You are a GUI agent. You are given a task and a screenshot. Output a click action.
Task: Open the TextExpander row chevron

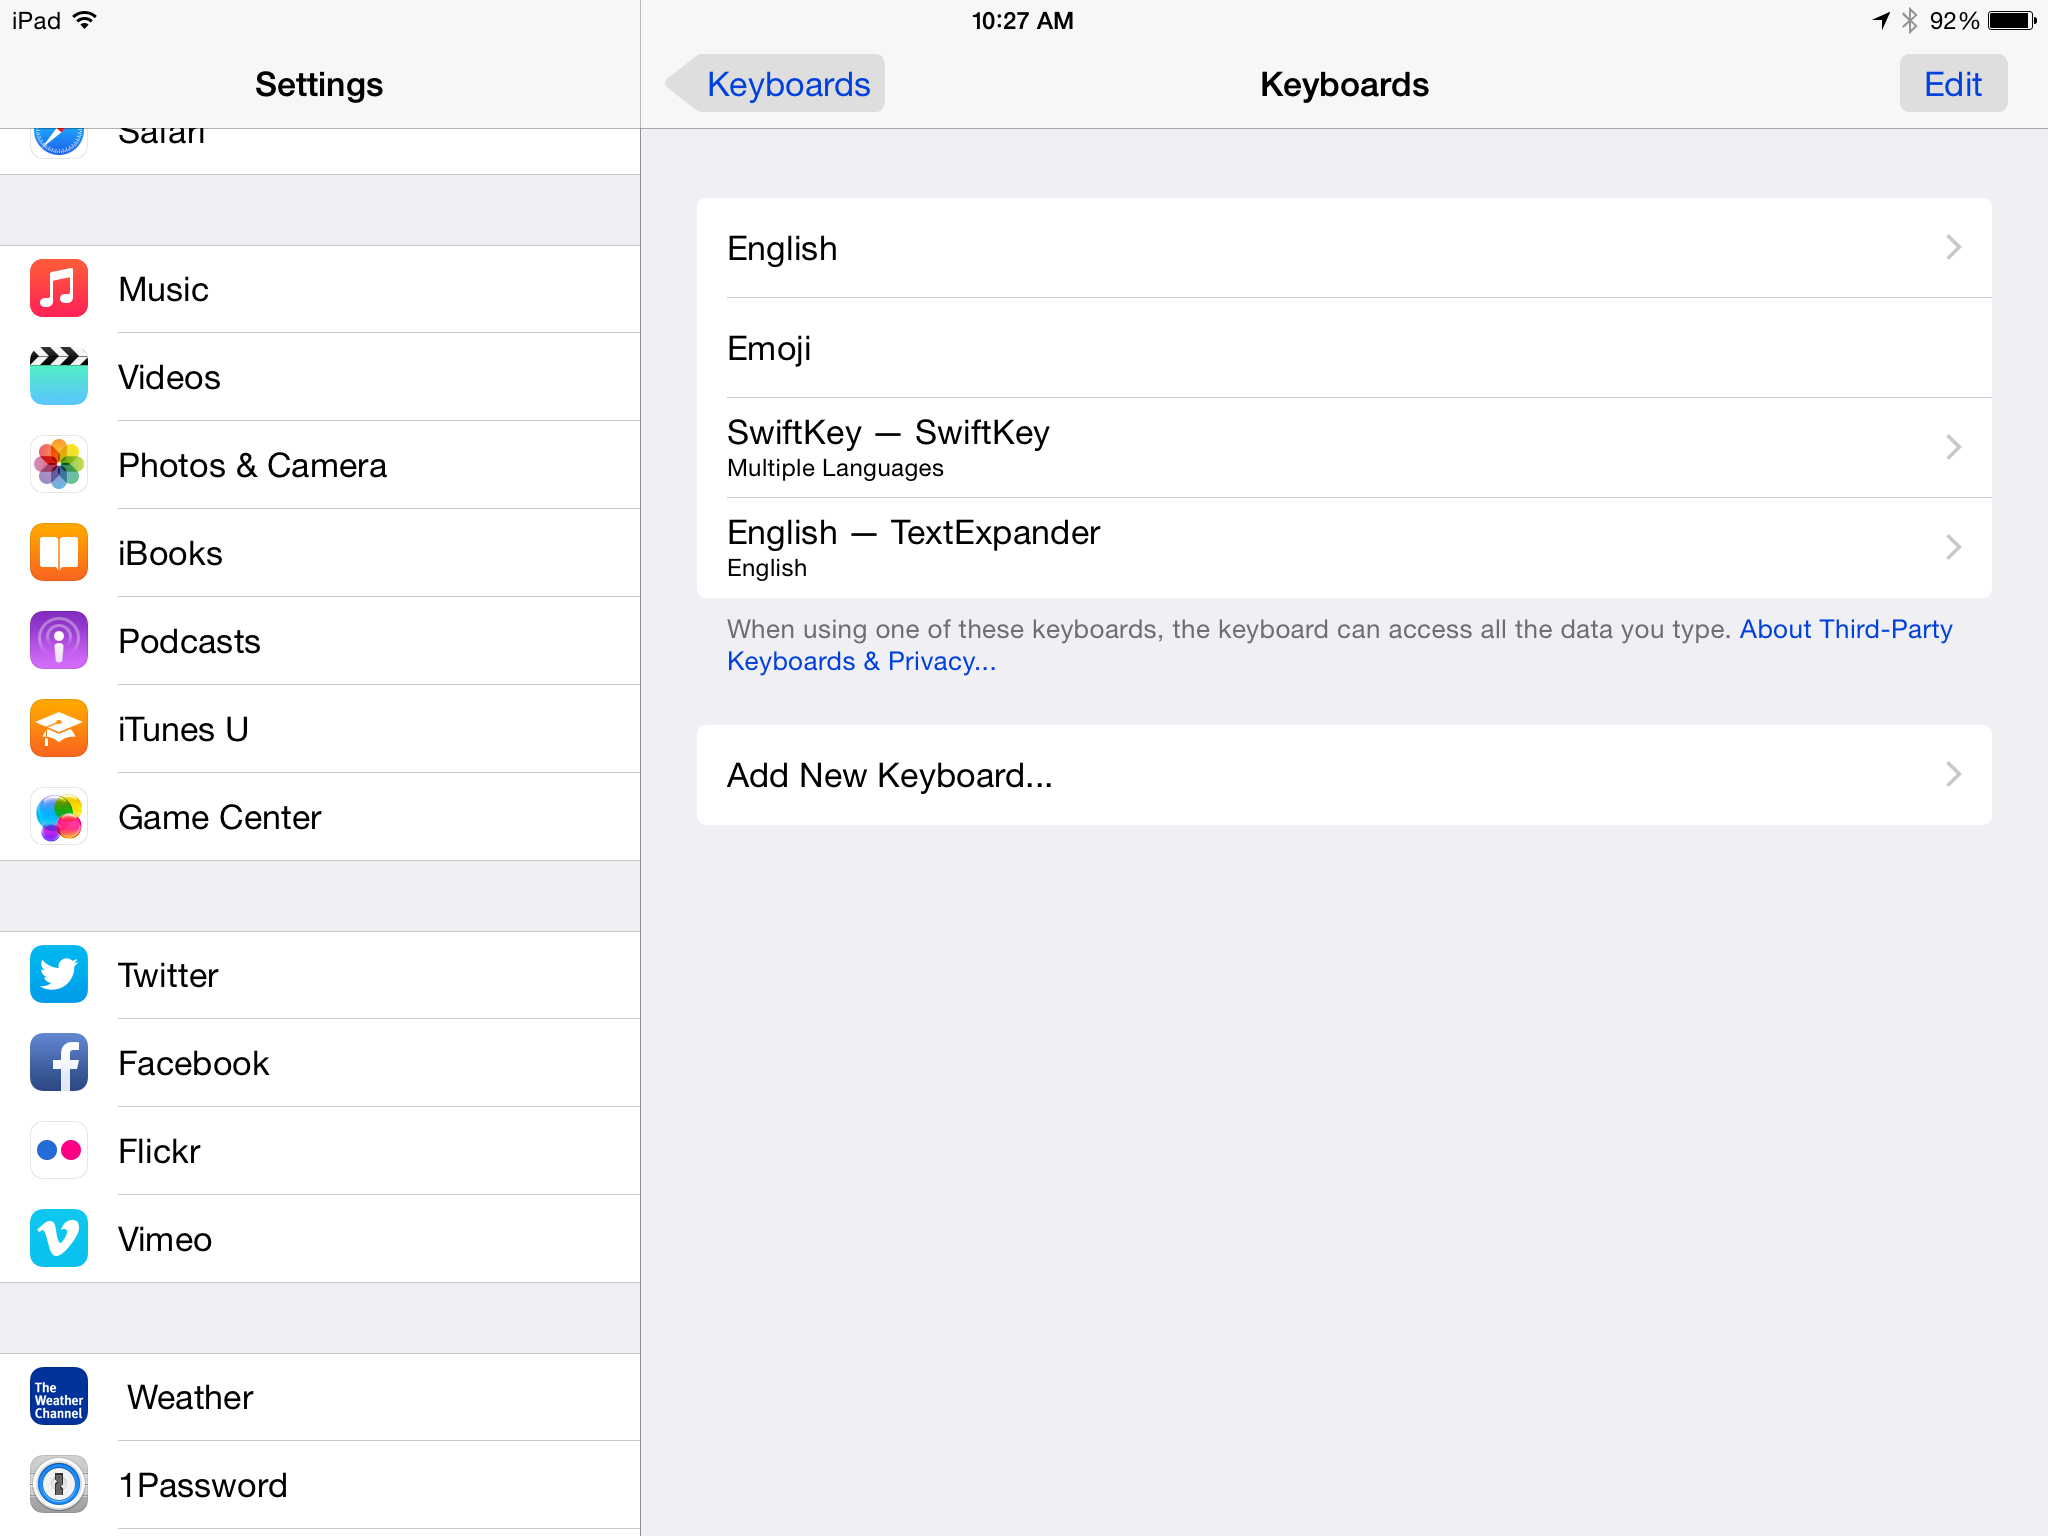(x=1953, y=547)
